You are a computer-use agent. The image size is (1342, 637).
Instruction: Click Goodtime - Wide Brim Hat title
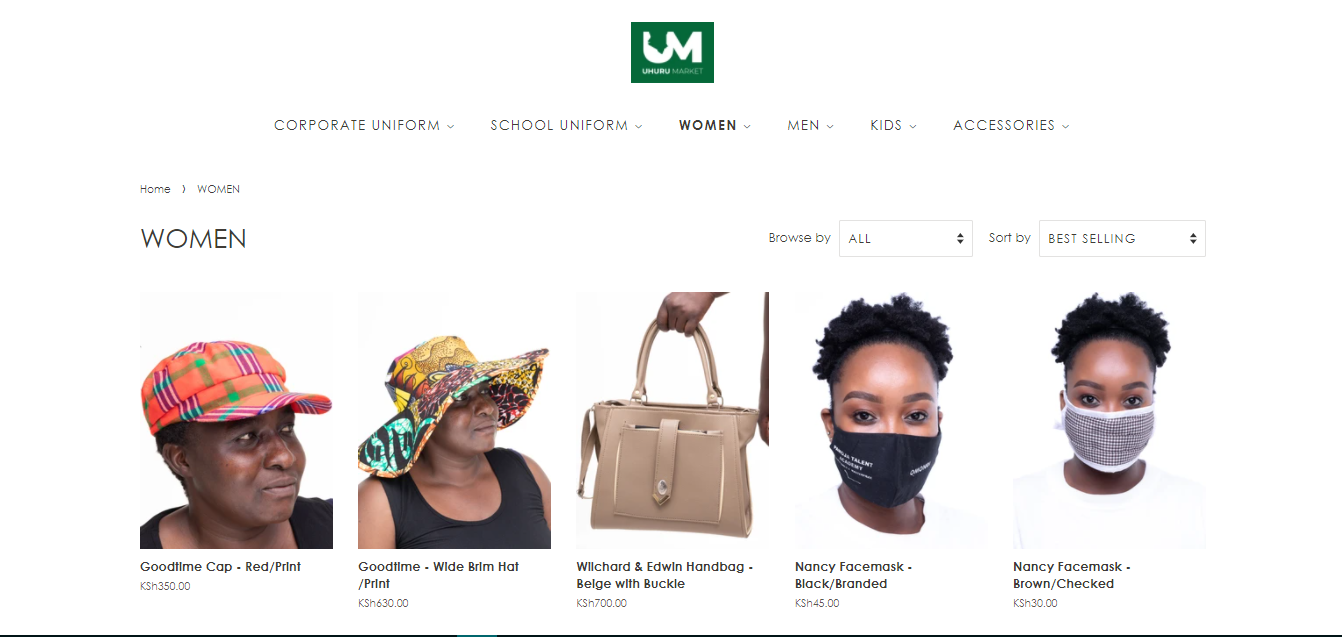[438, 575]
